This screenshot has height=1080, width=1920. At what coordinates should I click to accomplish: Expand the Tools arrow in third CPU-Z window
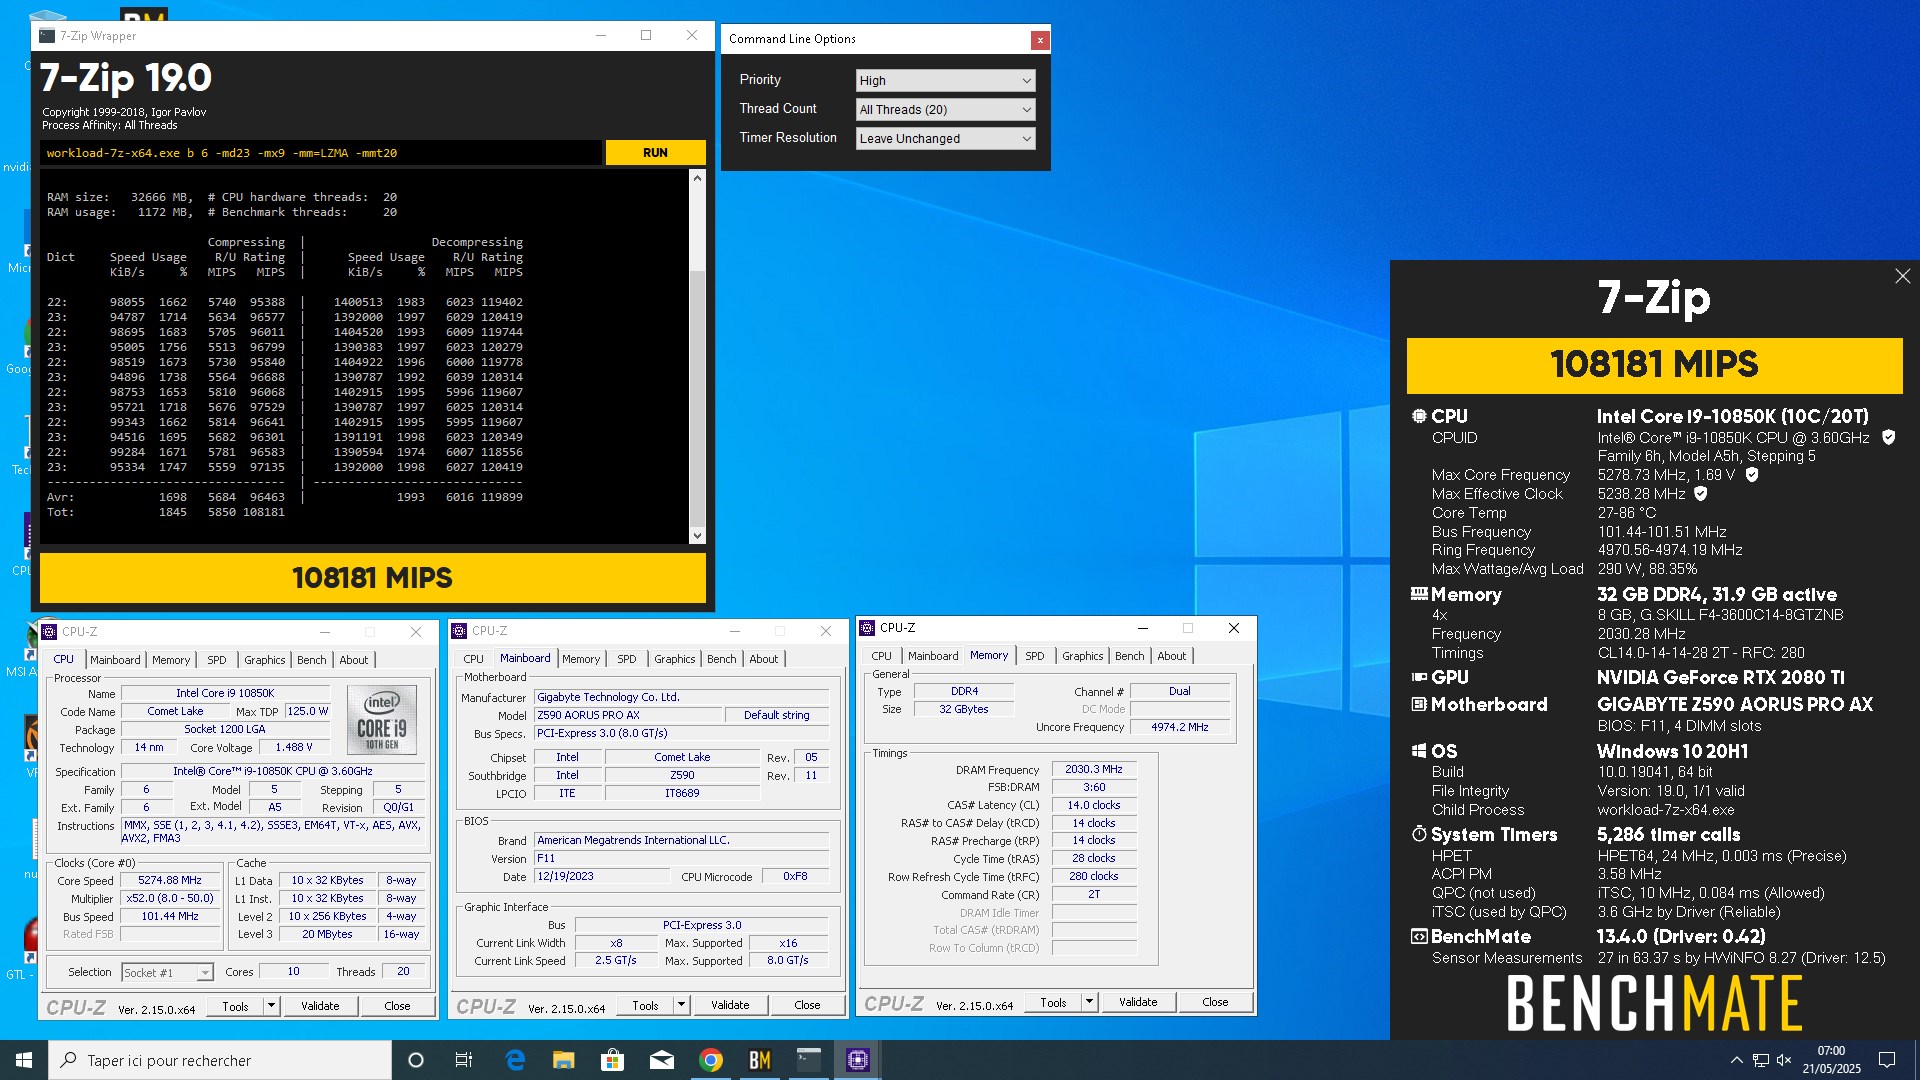point(1089,1002)
